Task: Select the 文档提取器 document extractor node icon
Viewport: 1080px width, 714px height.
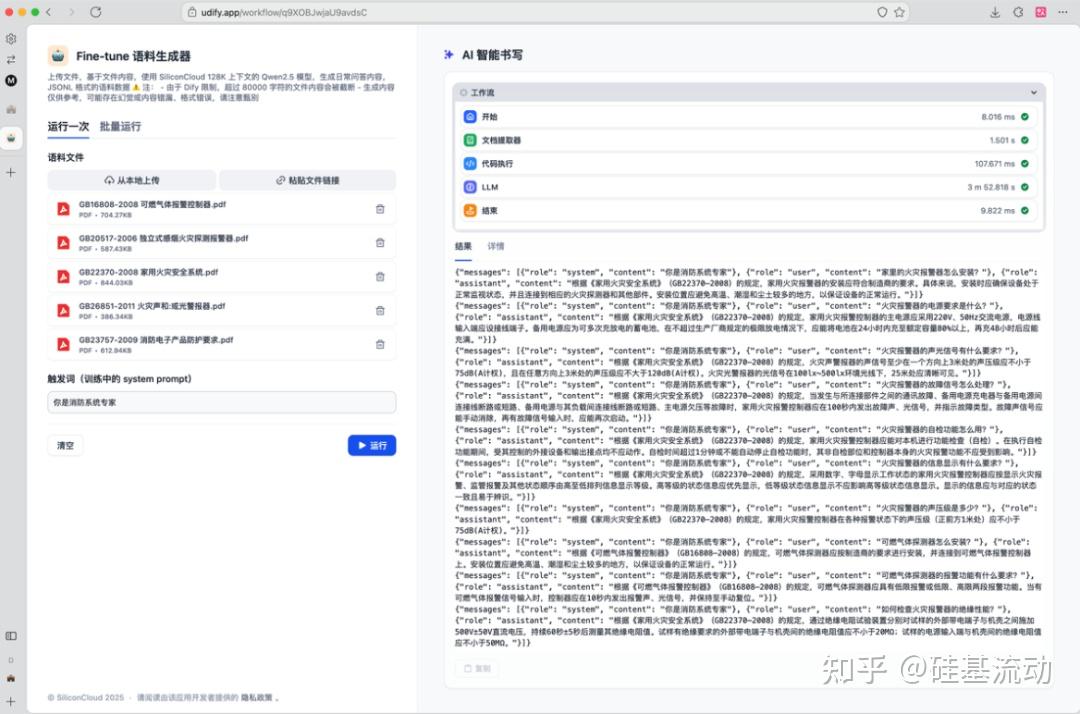Action: click(x=469, y=140)
